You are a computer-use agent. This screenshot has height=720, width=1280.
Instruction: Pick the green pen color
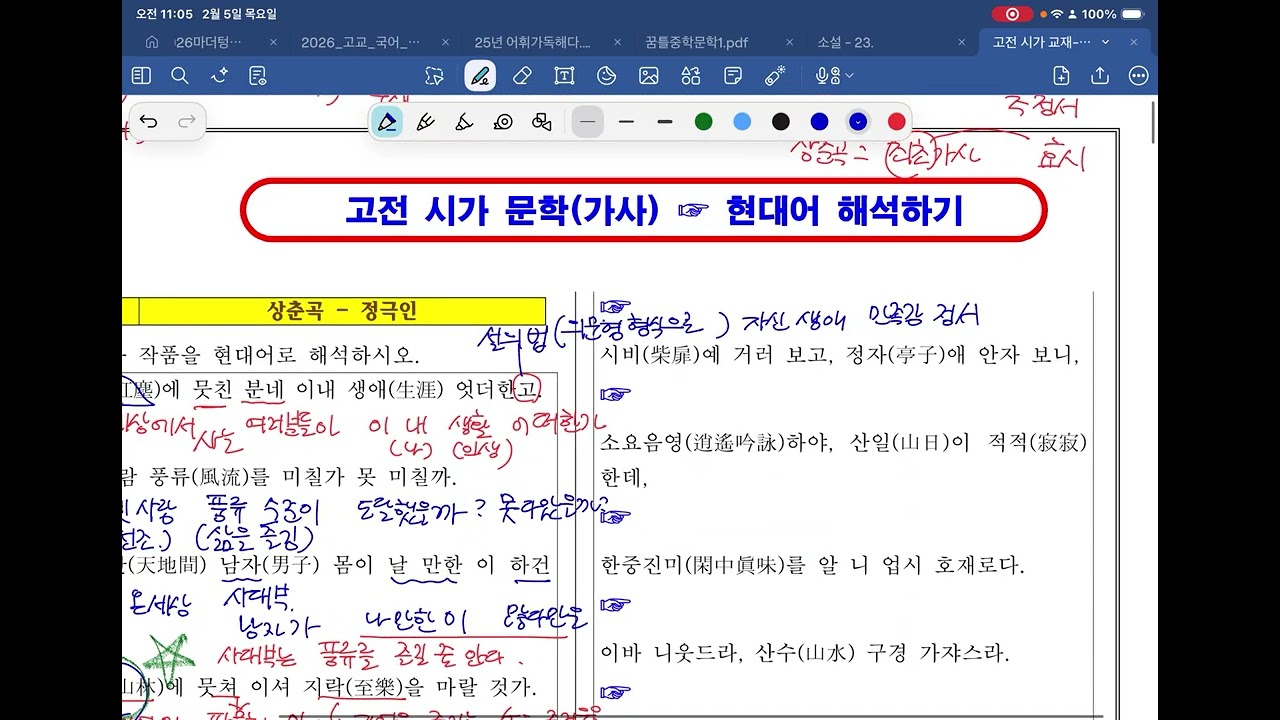coord(704,122)
